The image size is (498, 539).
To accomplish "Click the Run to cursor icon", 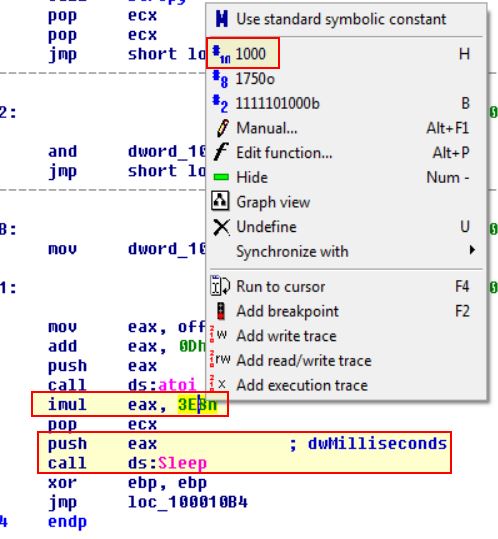I will (x=220, y=286).
